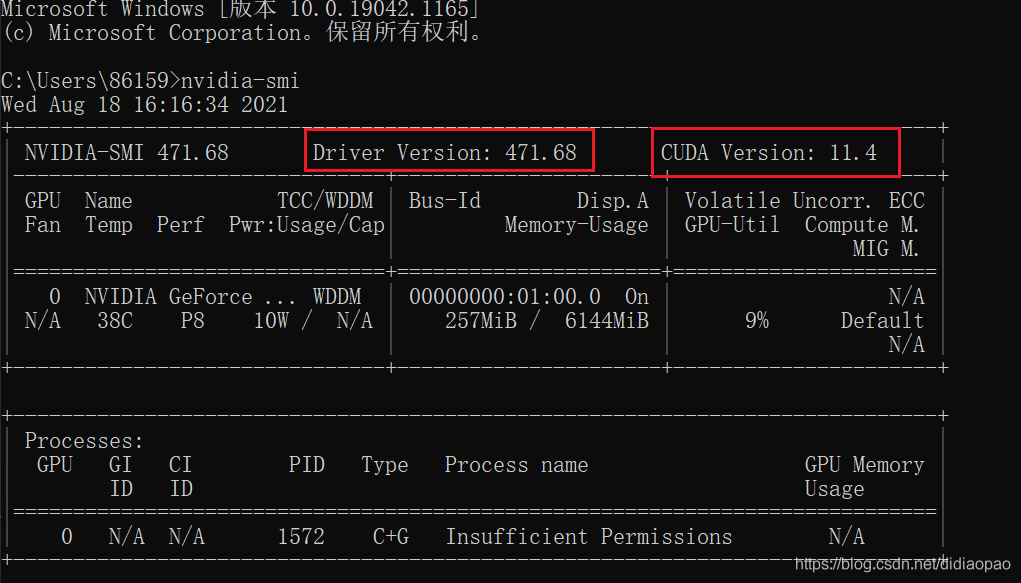
Task: Click the Default compute mode text
Action: point(881,321)
